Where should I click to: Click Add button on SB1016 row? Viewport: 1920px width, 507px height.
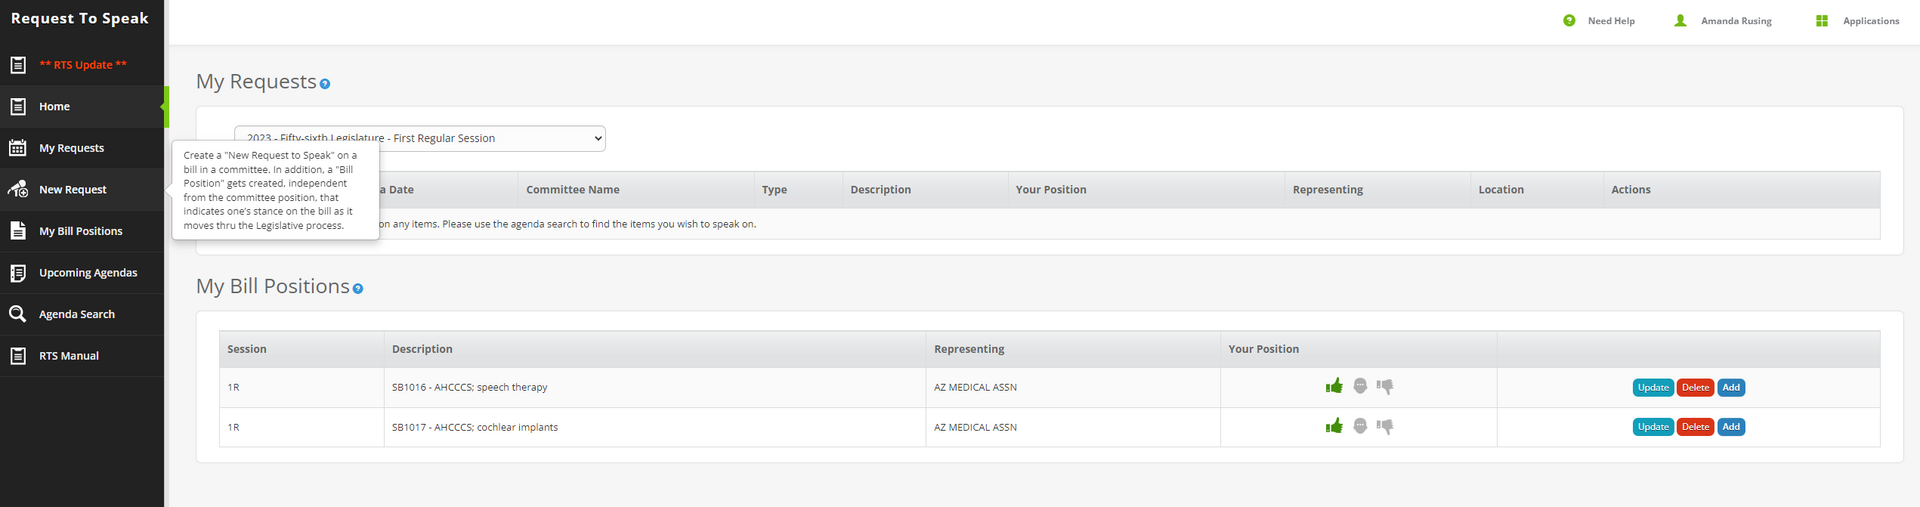point(1731,387)
